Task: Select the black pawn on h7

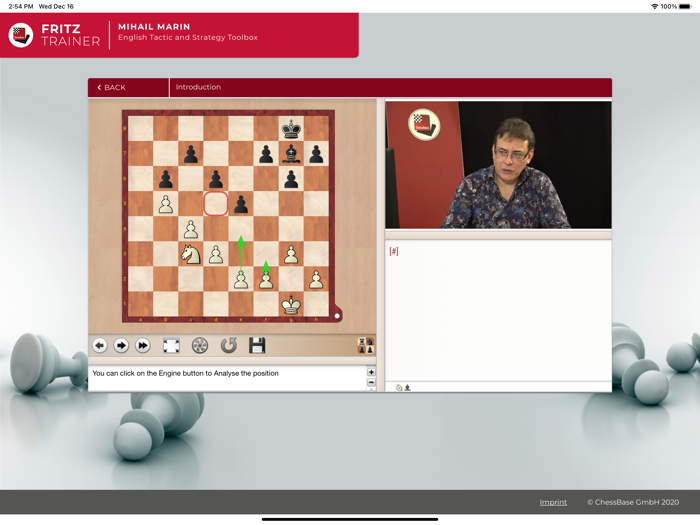Action: (x=316, y=154)
